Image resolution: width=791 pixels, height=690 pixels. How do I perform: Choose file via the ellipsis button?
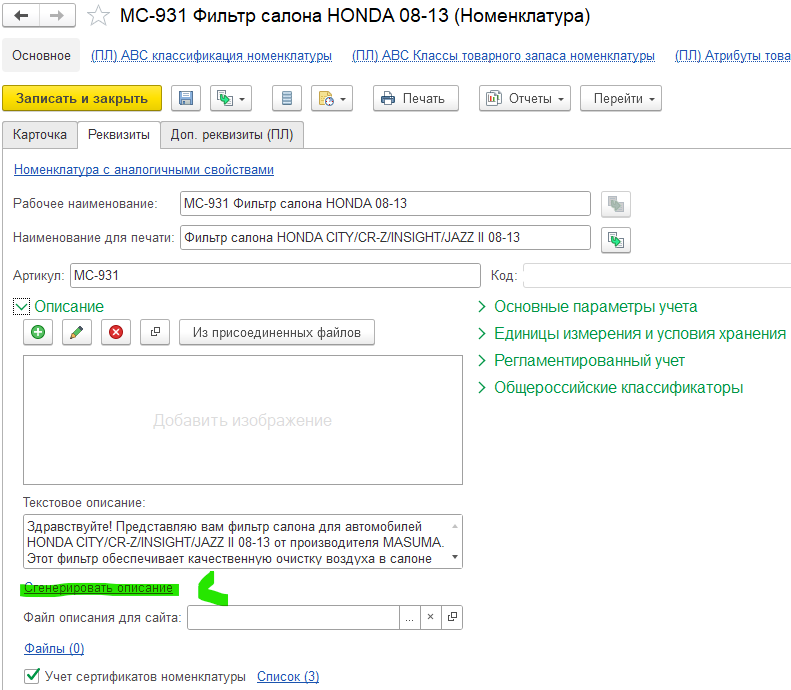[410, 617]
